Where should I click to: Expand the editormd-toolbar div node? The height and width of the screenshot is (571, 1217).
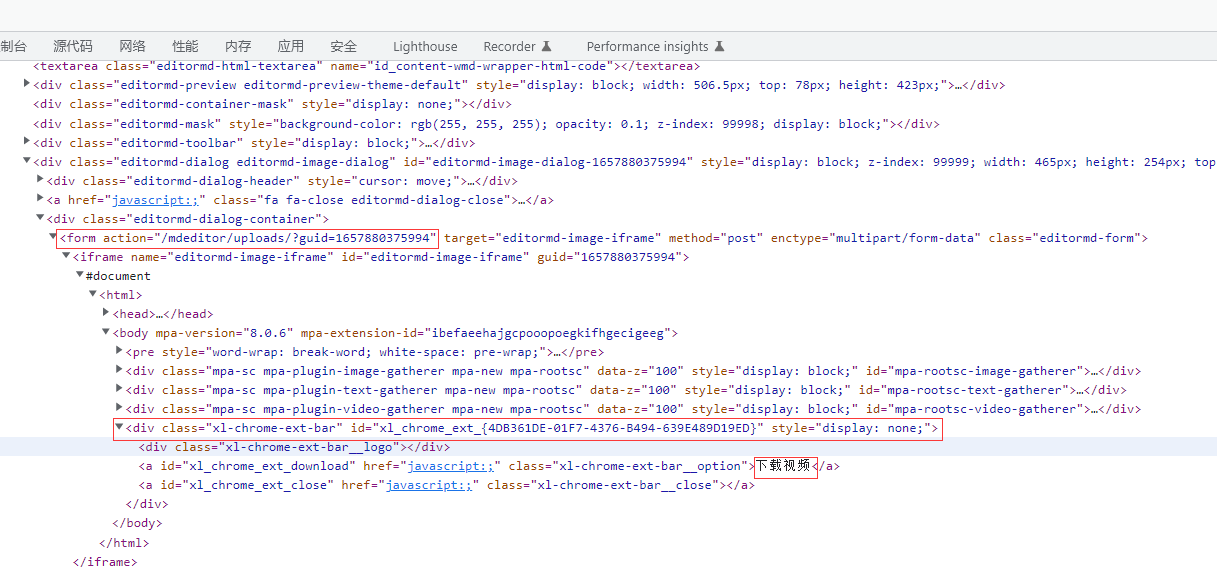27,142
